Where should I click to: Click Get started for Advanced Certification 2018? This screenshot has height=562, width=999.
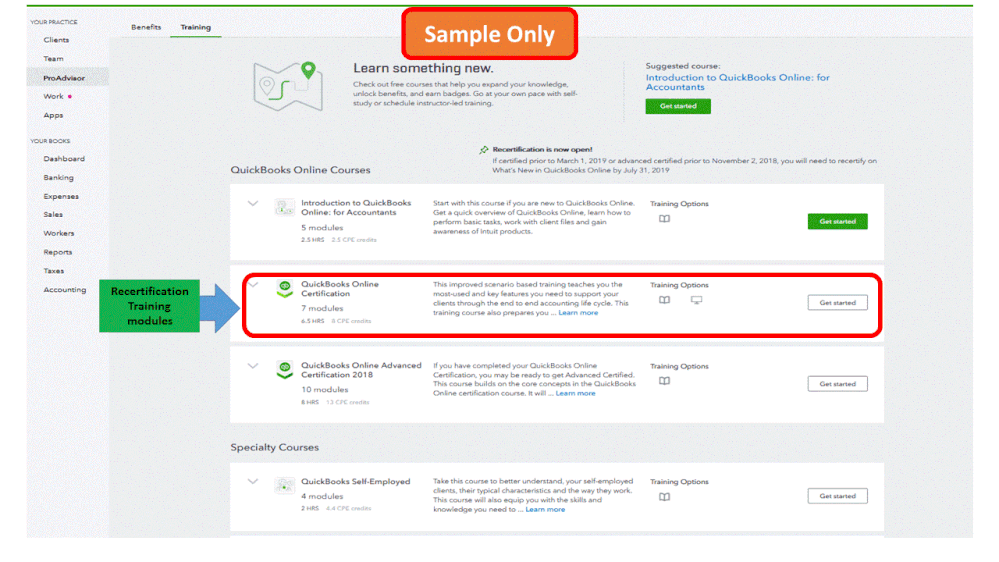(x=837, y=384)
